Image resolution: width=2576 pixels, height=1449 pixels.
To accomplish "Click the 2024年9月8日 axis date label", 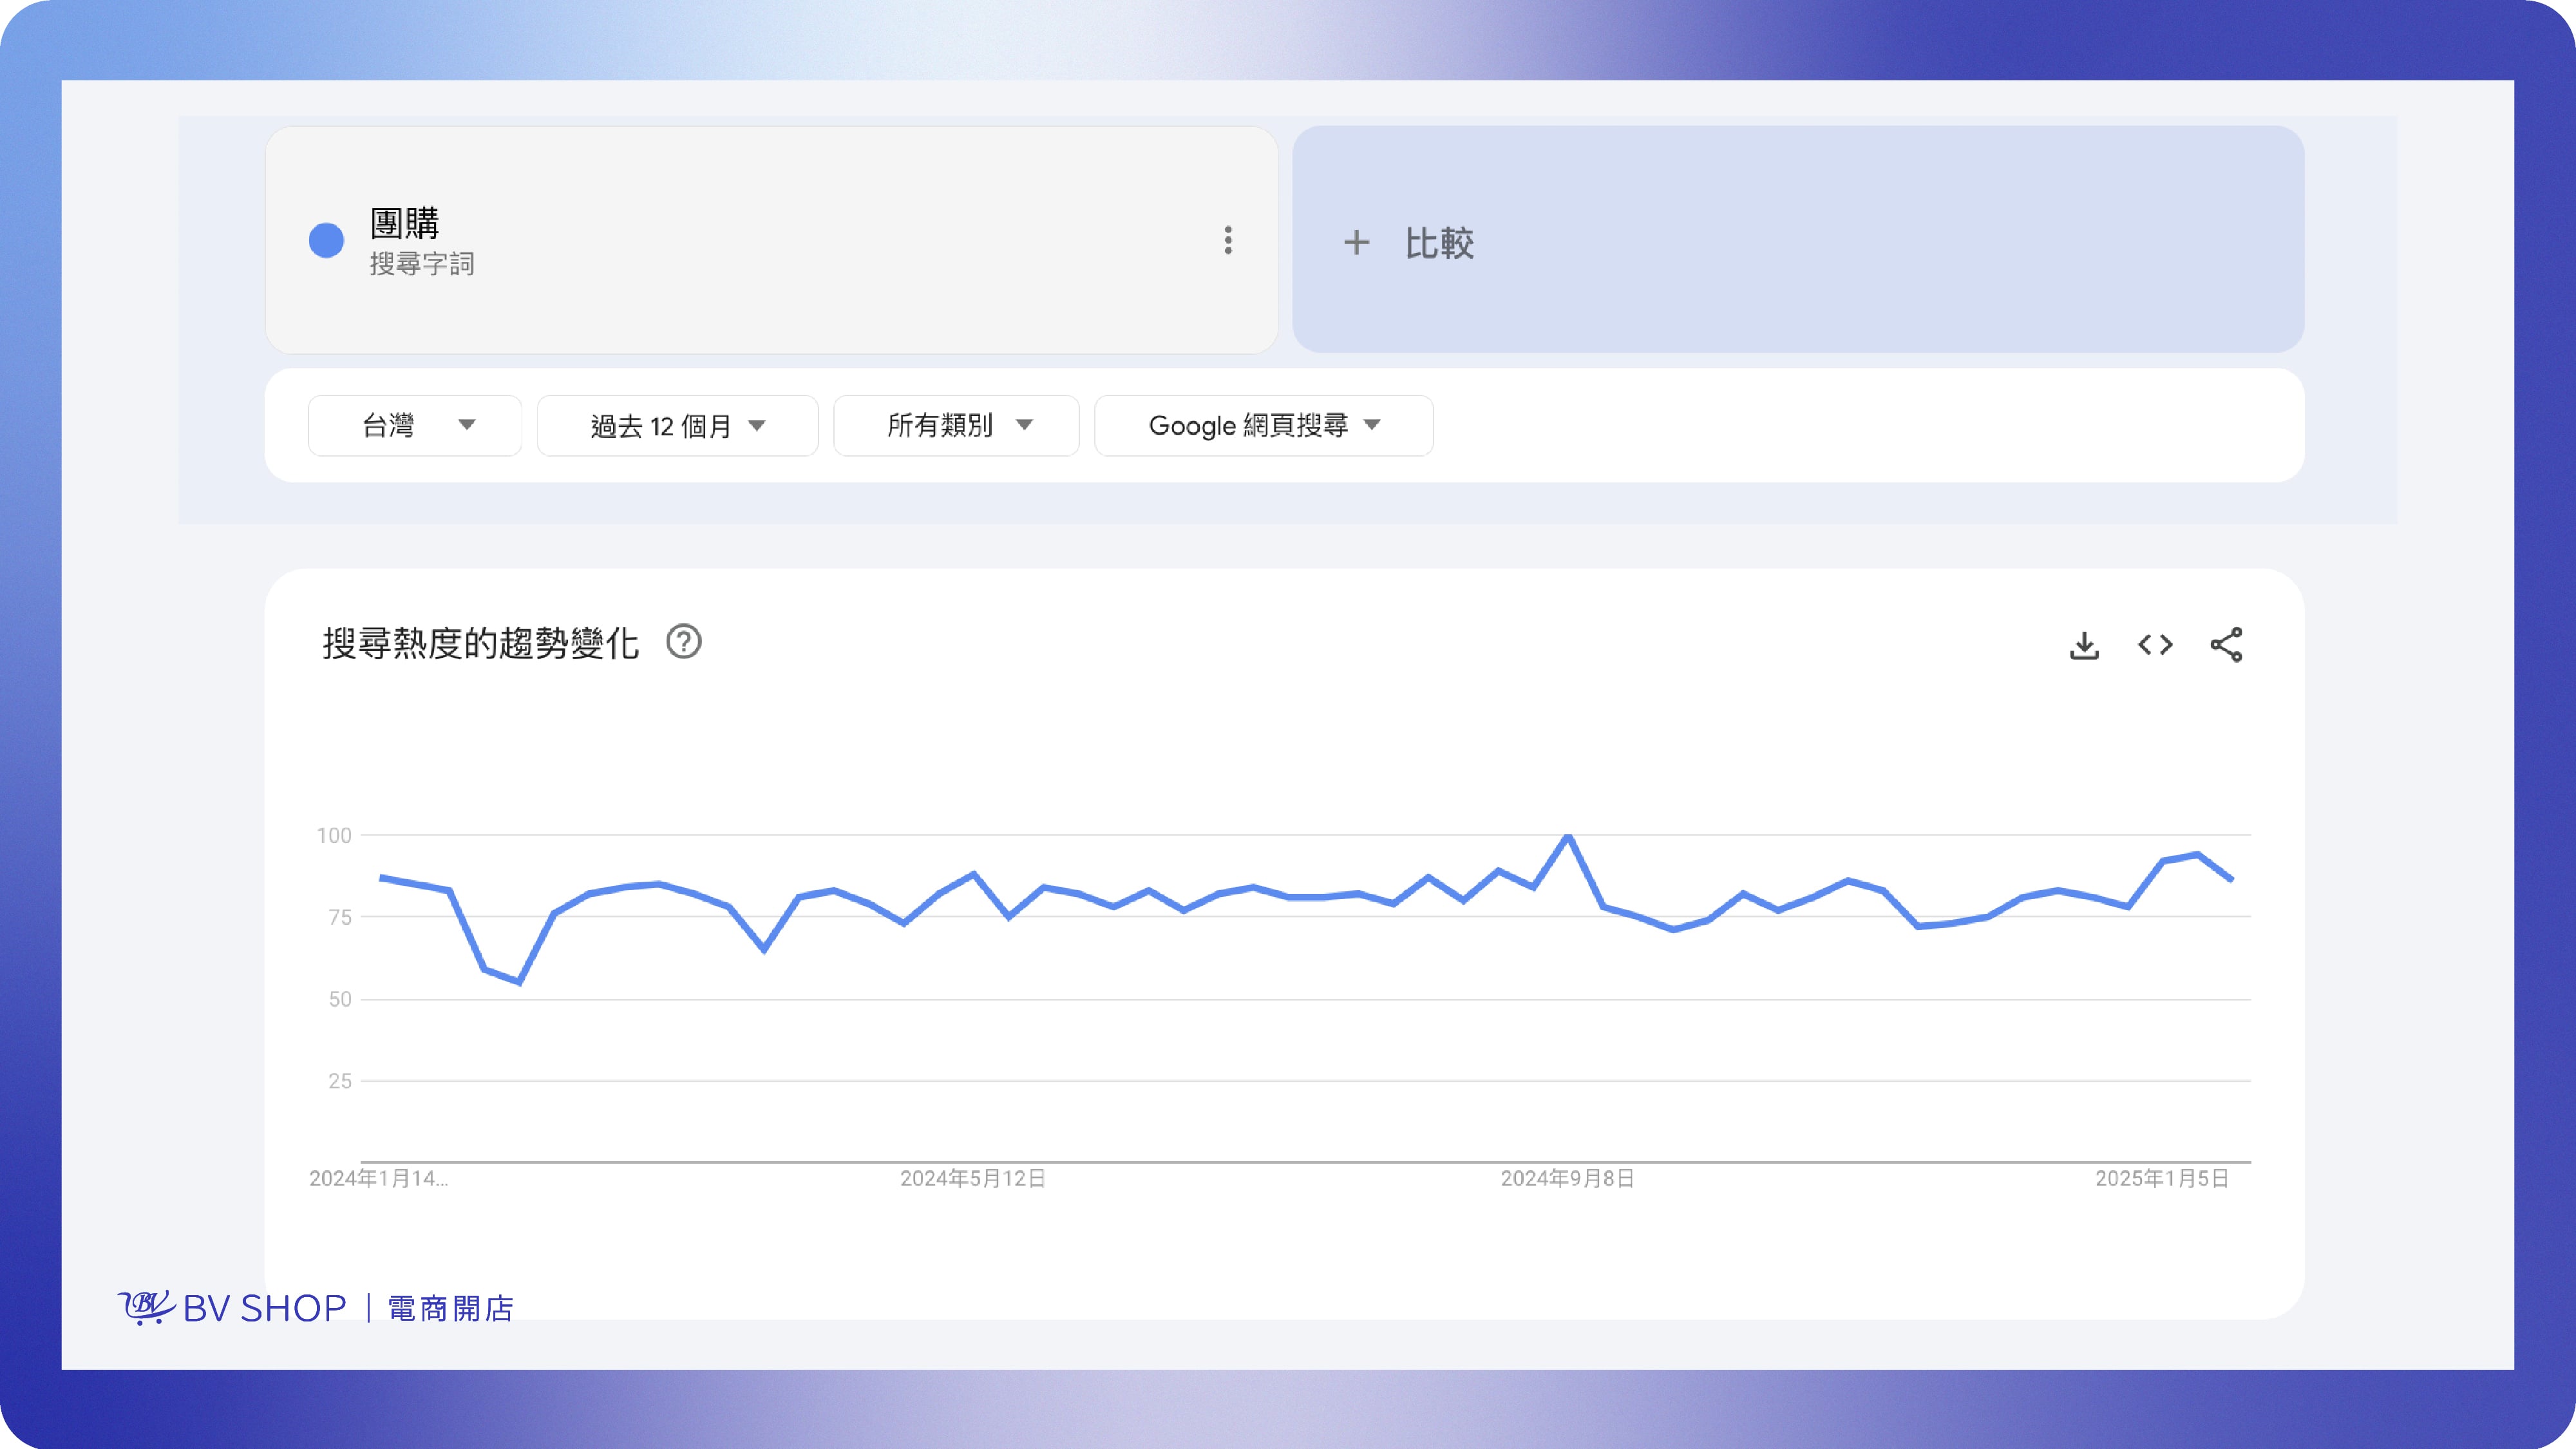I will (1568, 1178).
